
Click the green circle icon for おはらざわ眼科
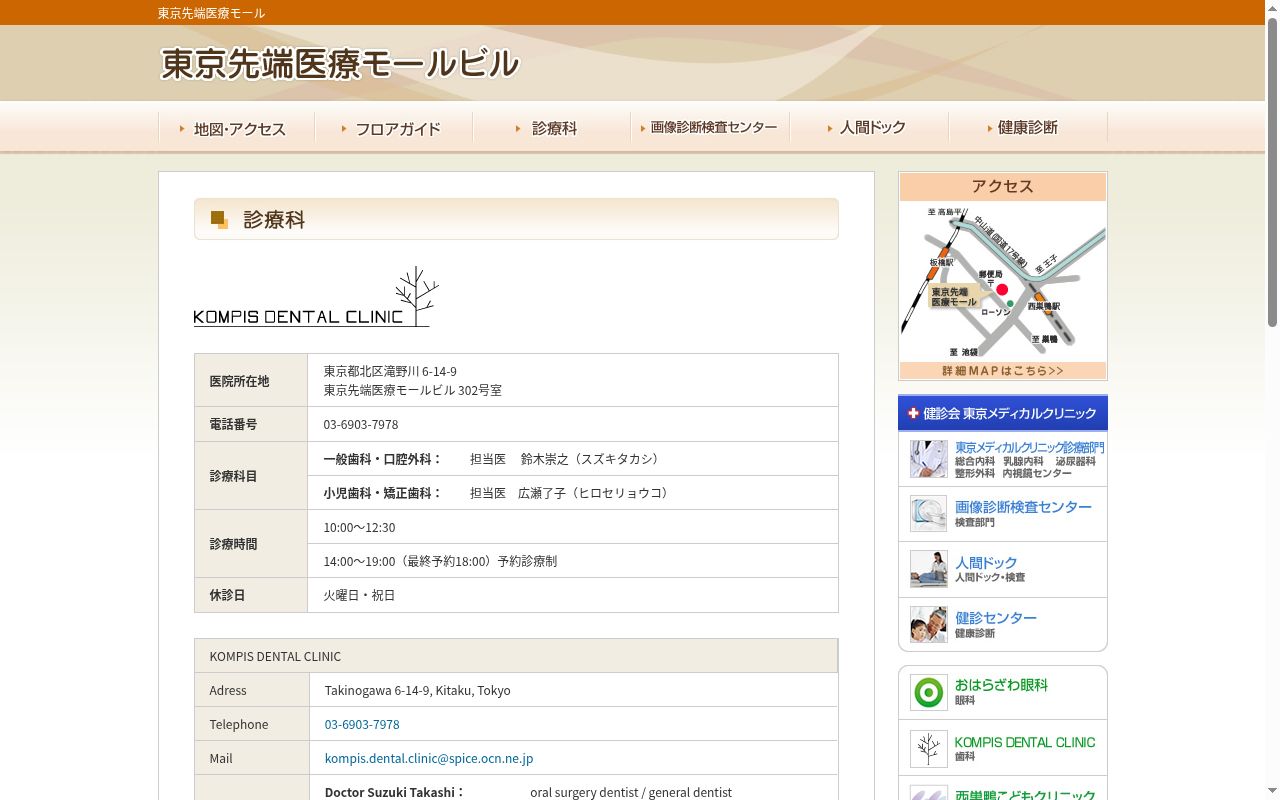(928, 692)
